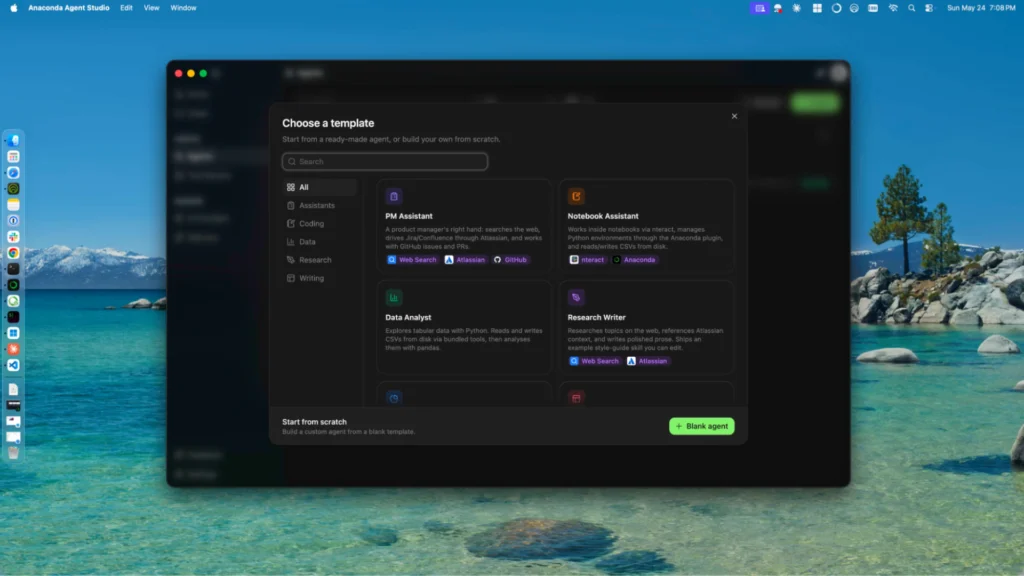Select the Research category
The width and height of the screenshot is (1024, 576).
320,260
